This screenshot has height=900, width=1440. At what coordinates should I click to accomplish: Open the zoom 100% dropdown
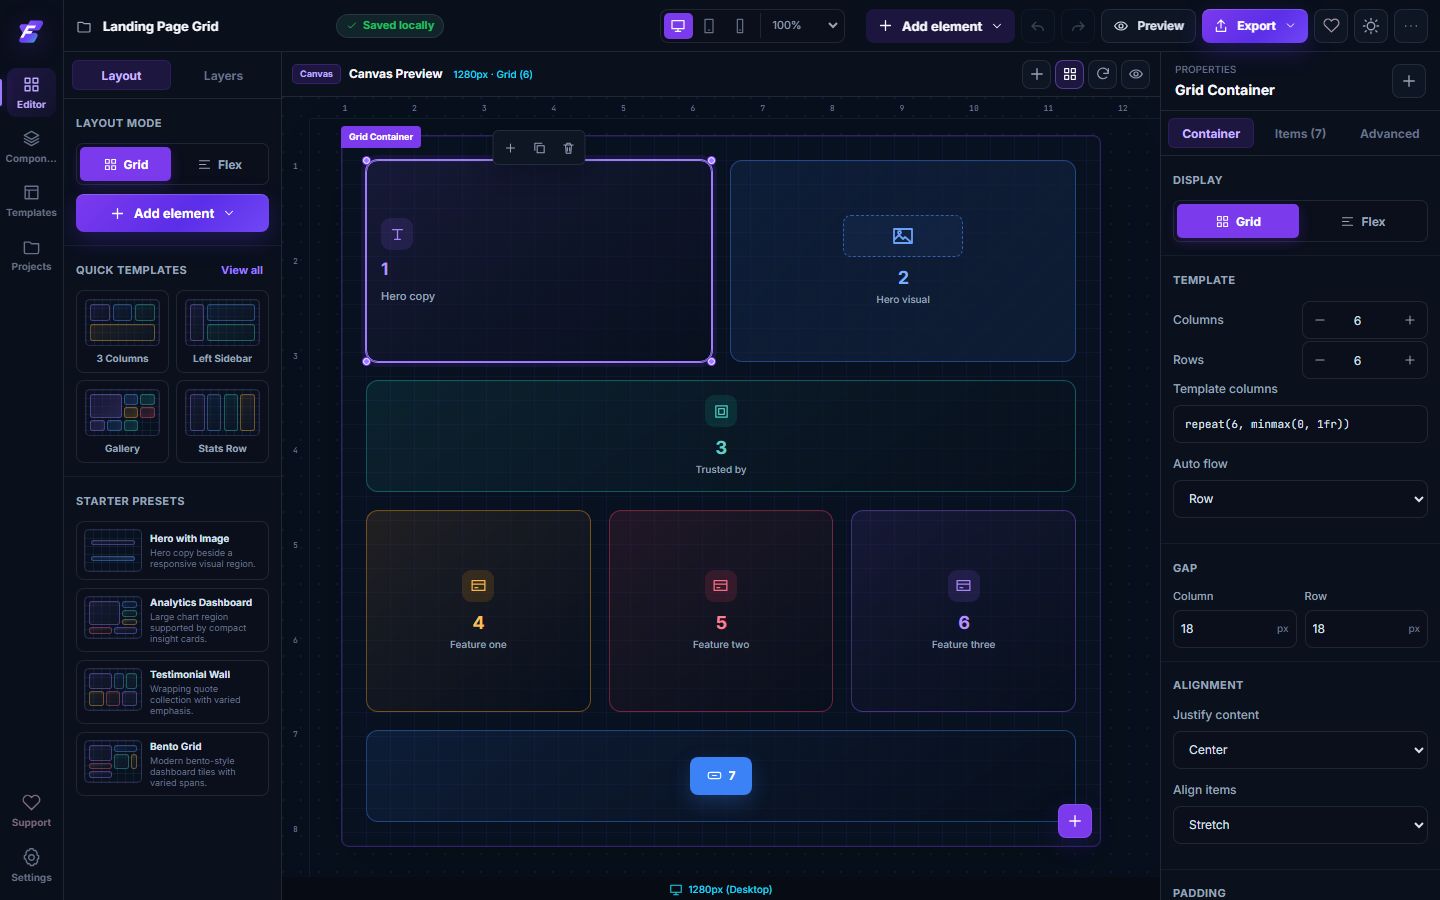(x=803, y=26)
